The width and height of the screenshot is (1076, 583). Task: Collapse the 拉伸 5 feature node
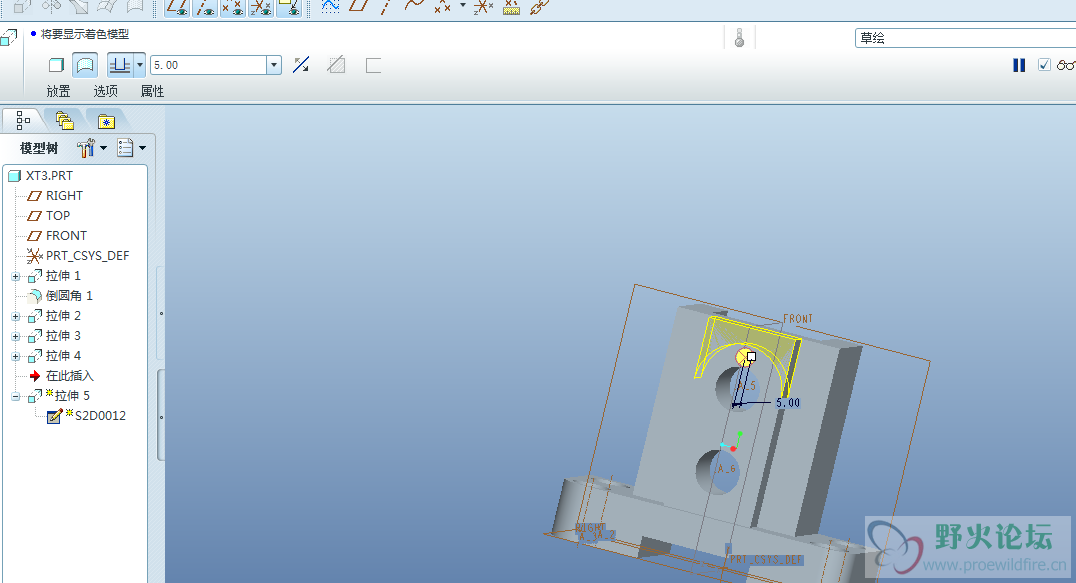click(16, 396)
